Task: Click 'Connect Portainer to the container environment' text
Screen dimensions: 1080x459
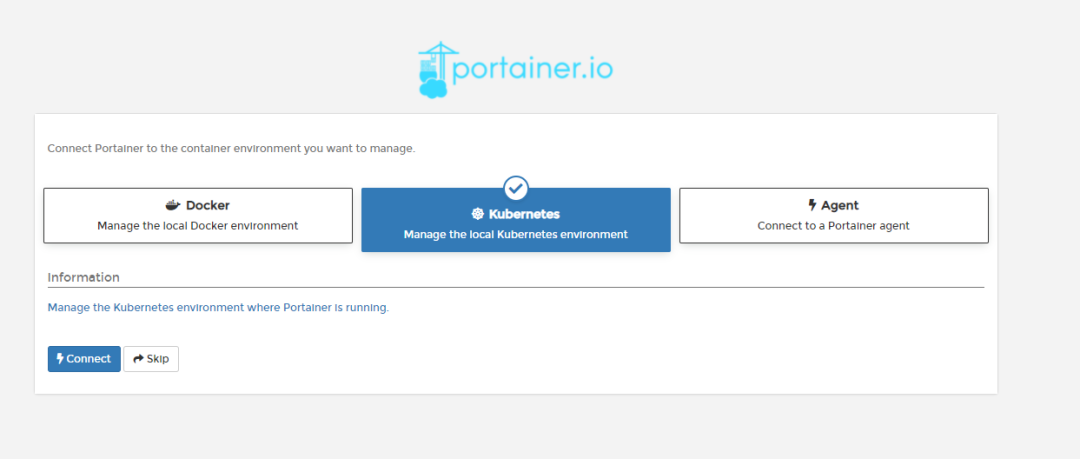Action: tap(231, 148)
